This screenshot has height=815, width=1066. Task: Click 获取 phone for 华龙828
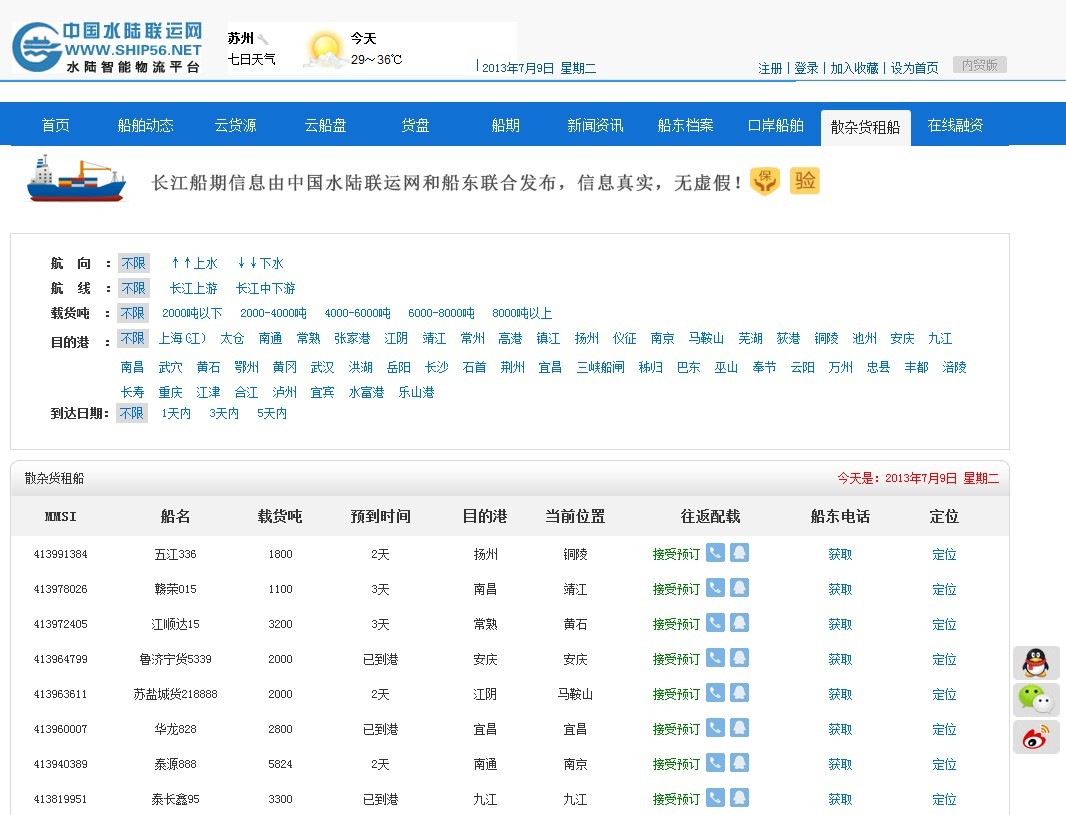(x=840, y=729)
